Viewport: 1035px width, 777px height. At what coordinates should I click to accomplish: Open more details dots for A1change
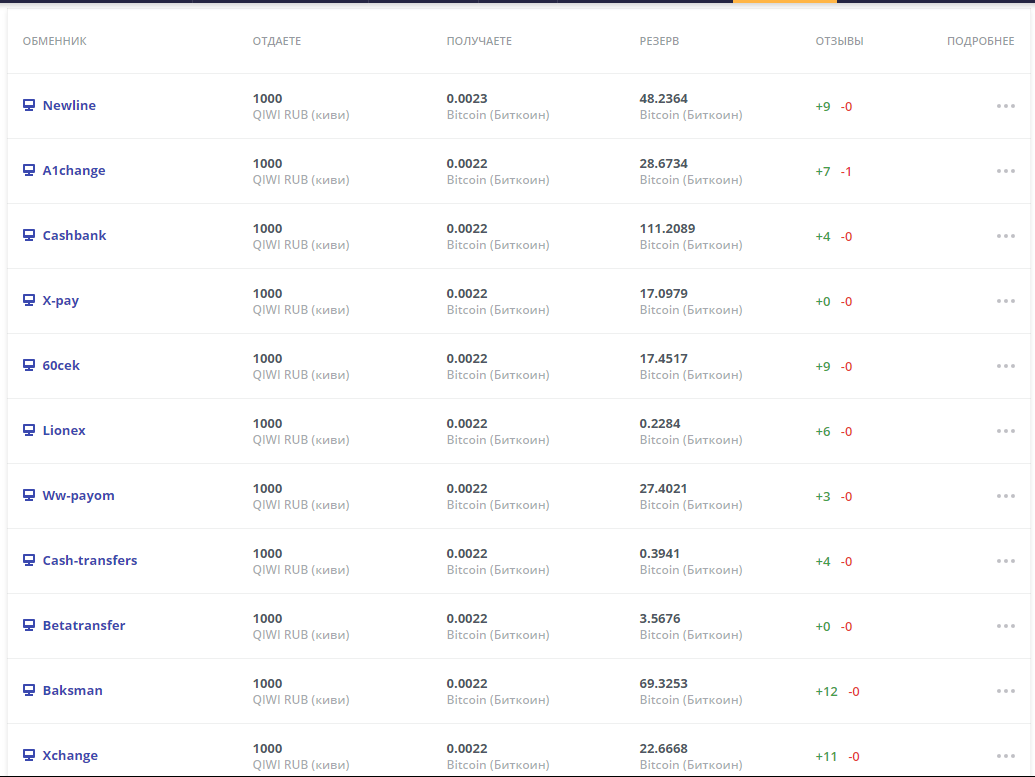point(1005,171)
